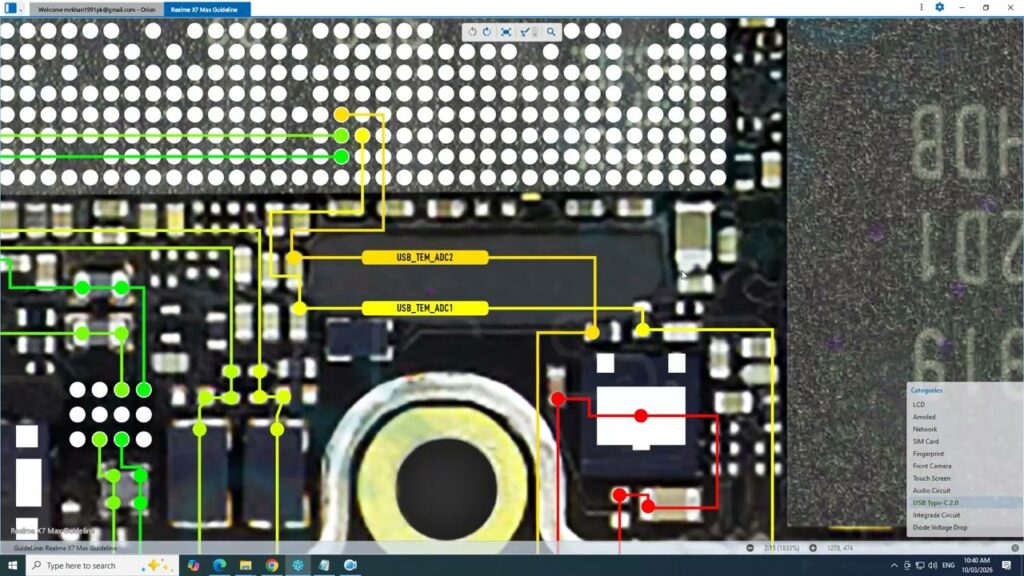This screenshot has height=576, width=1024.
Task: Choose the Diode Voltage Drop category
Action: coord(939,527)
